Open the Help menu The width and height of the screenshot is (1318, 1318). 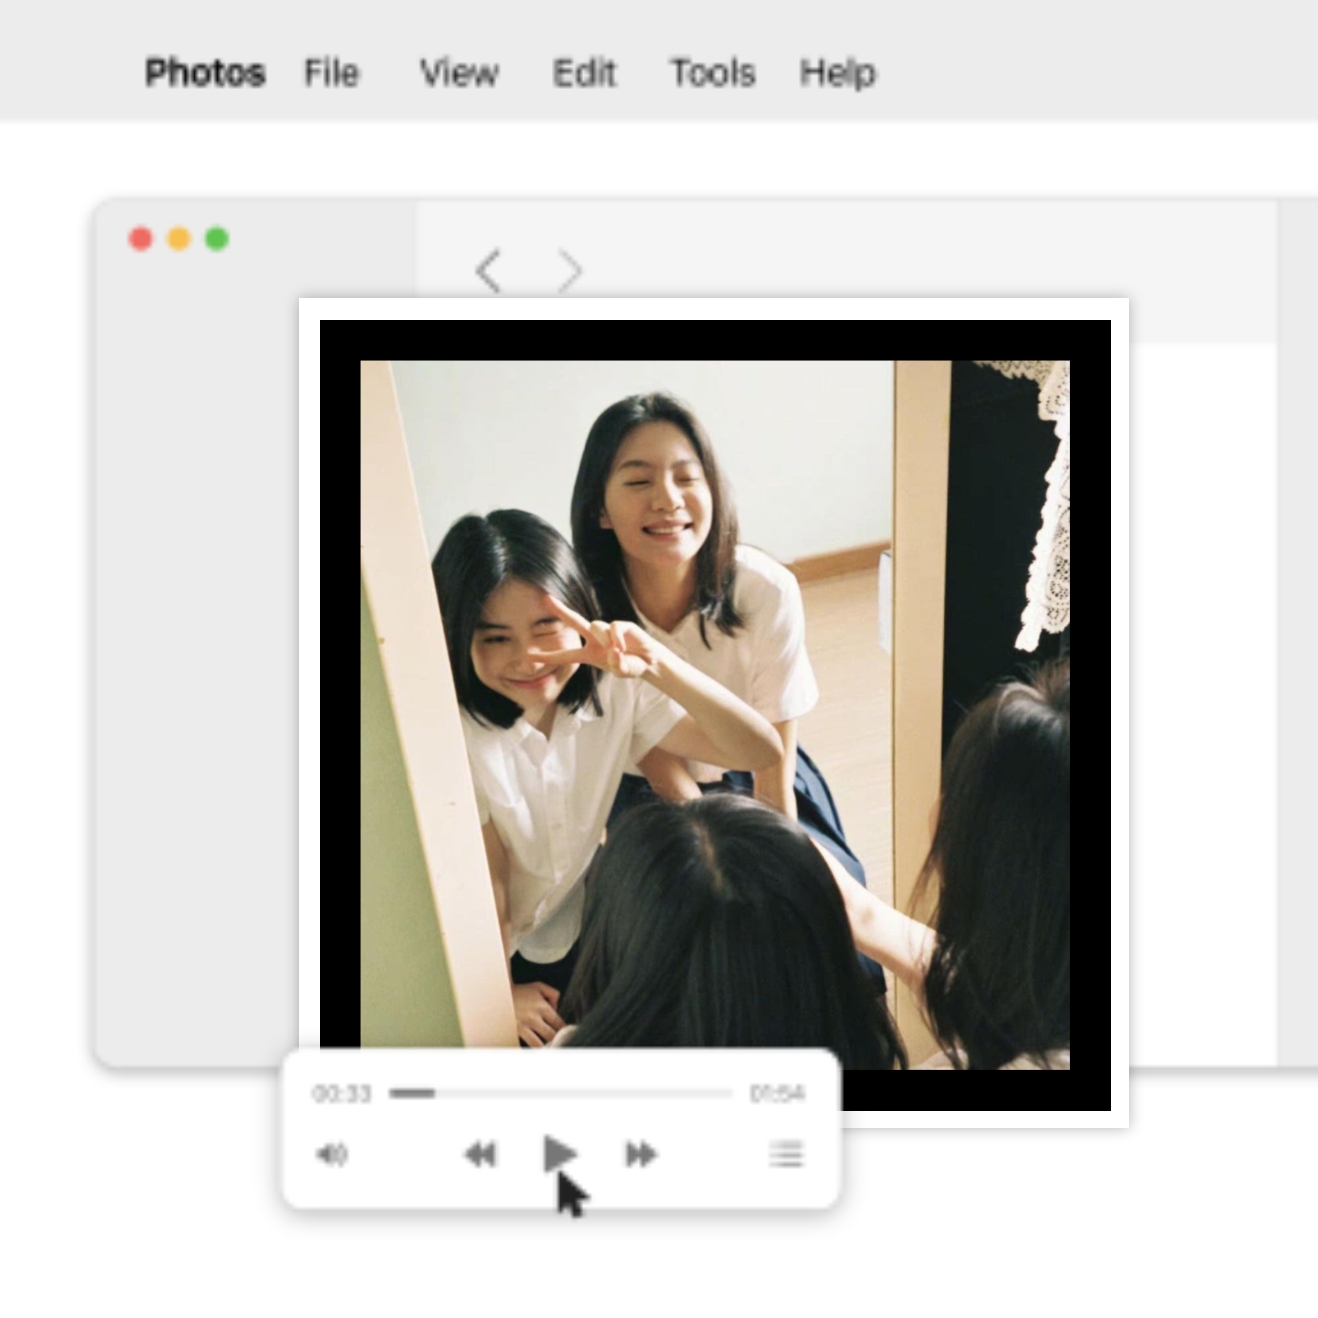click(x=837, y=73)
